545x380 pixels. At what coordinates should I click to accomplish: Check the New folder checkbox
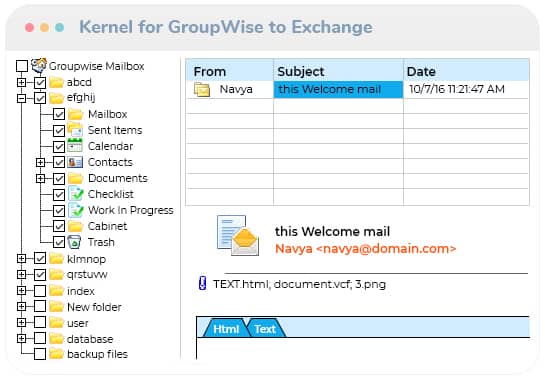[40, 306]
